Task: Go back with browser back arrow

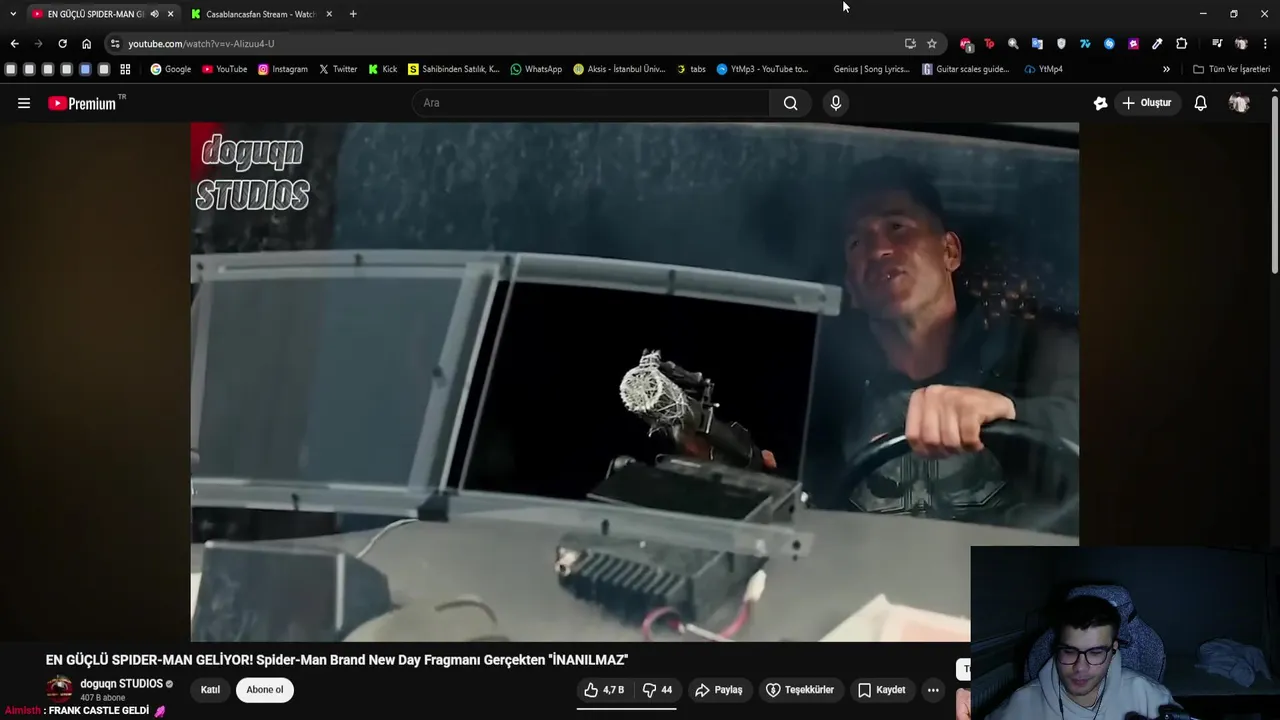Action: click(x=14, y=44)
